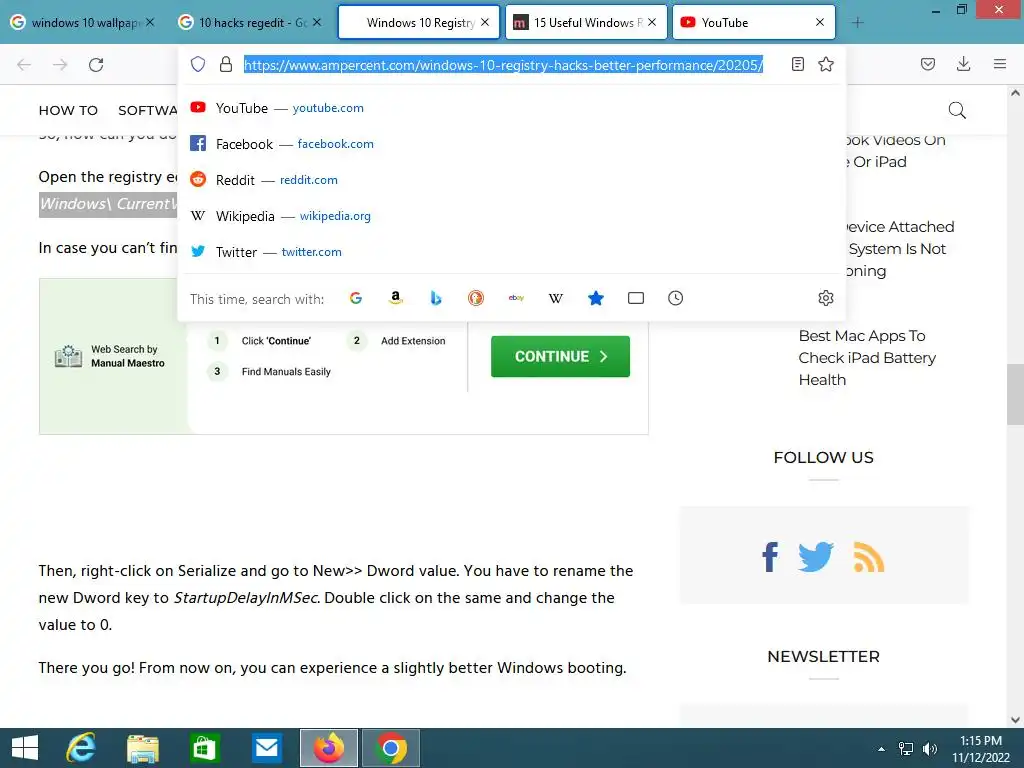Search with Bing icon this time
The height and width of the screenshot is (768, 1024).
coord(436,298)
